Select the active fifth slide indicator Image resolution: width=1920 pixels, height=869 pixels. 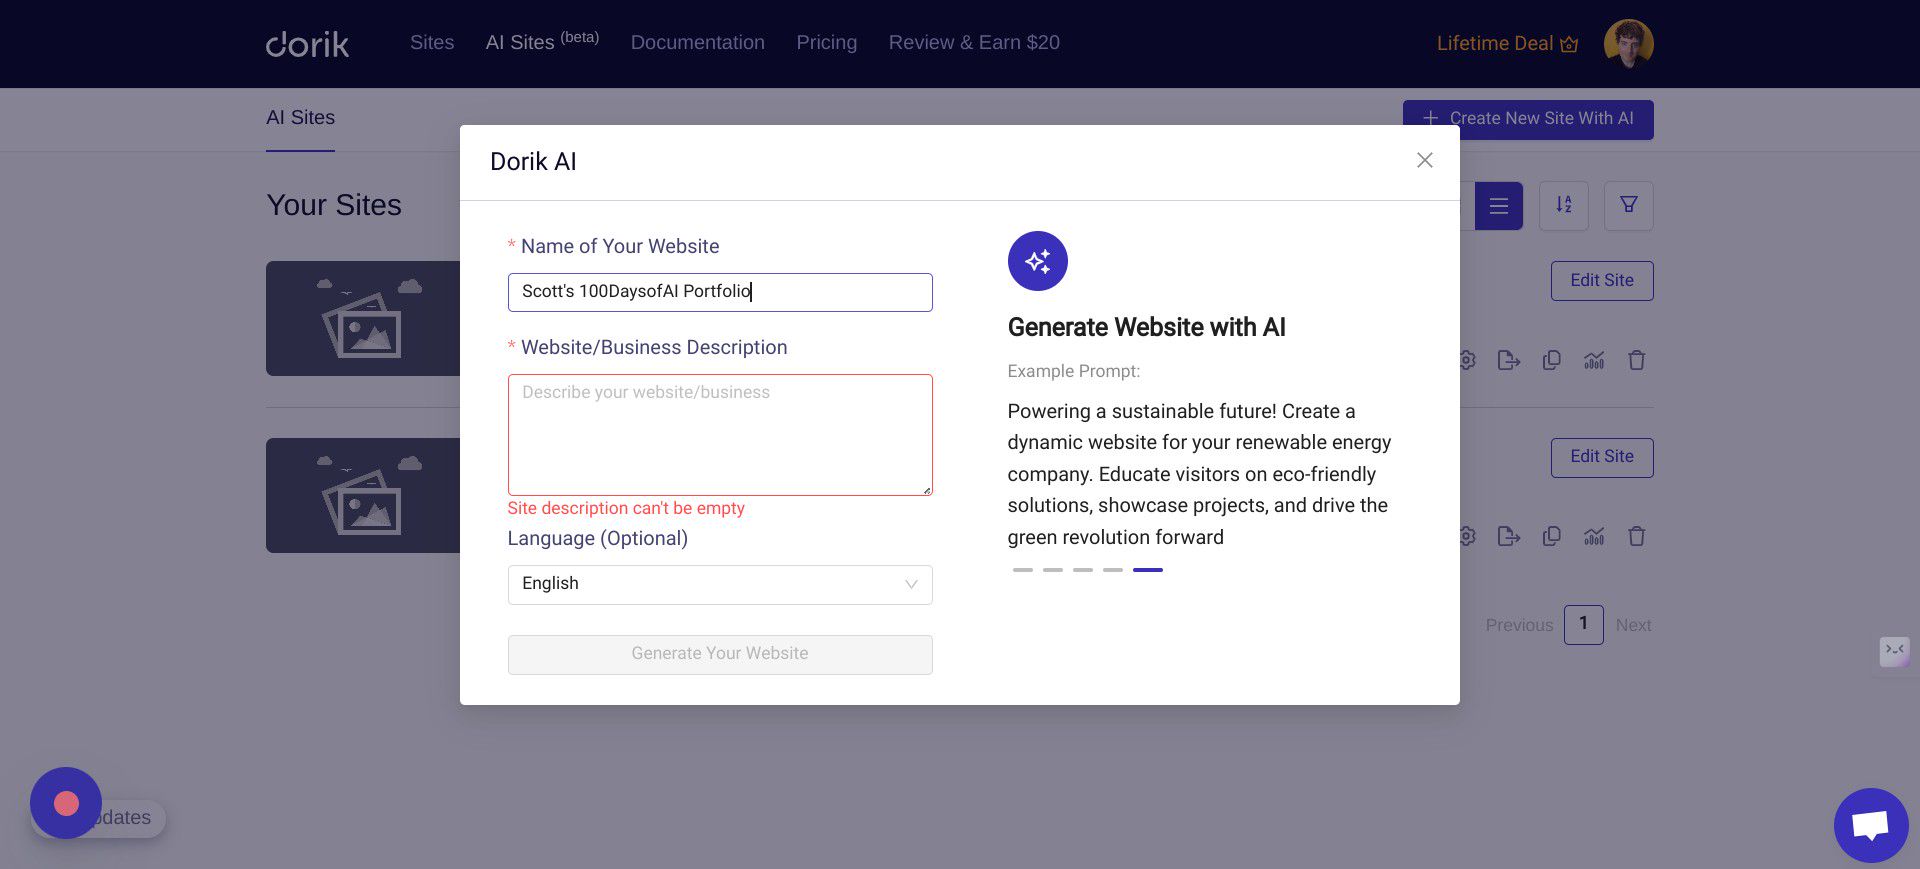pos(1147,570)
